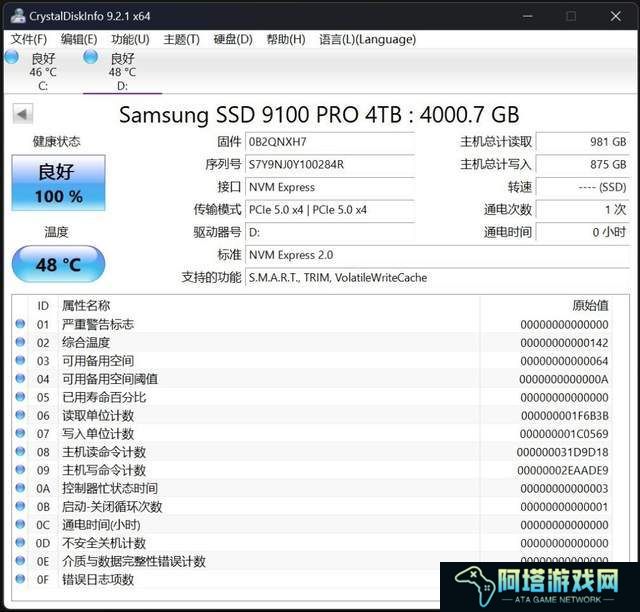
Task: Open the 功能(U) menu
Action: tap(130, 39)
